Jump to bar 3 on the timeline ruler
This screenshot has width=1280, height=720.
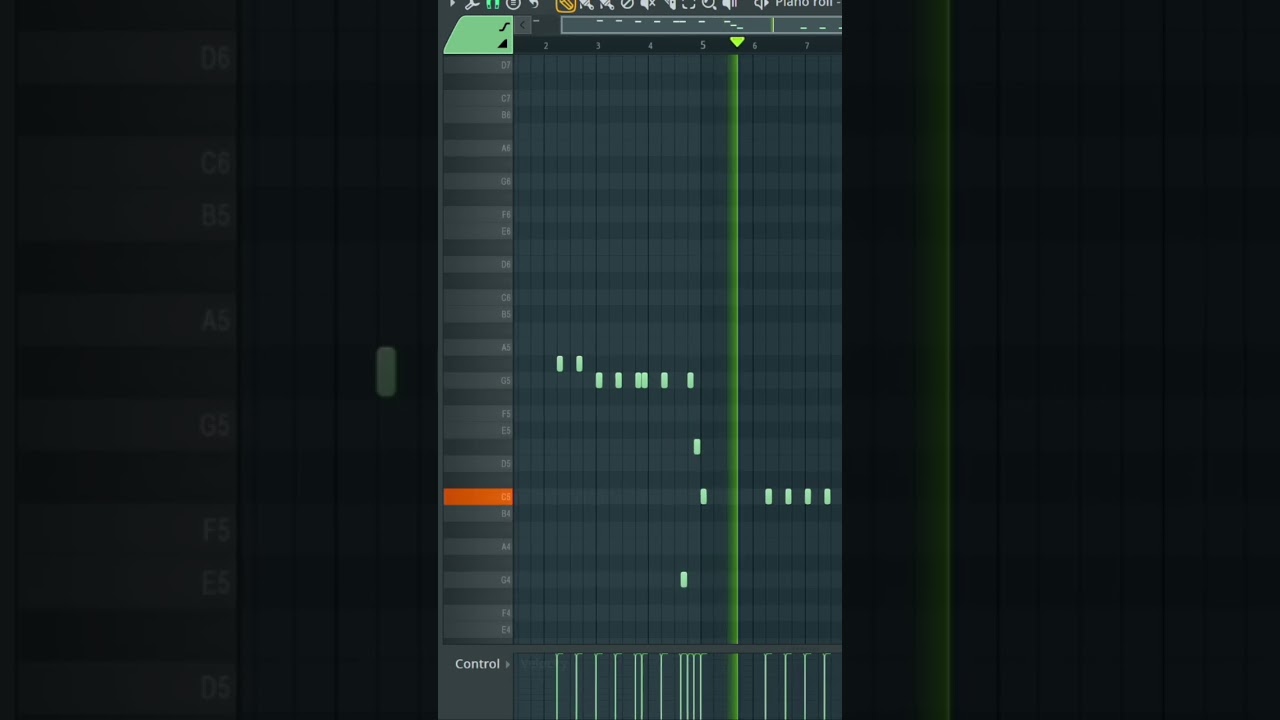pyautogui.click(x=598, y=46)
